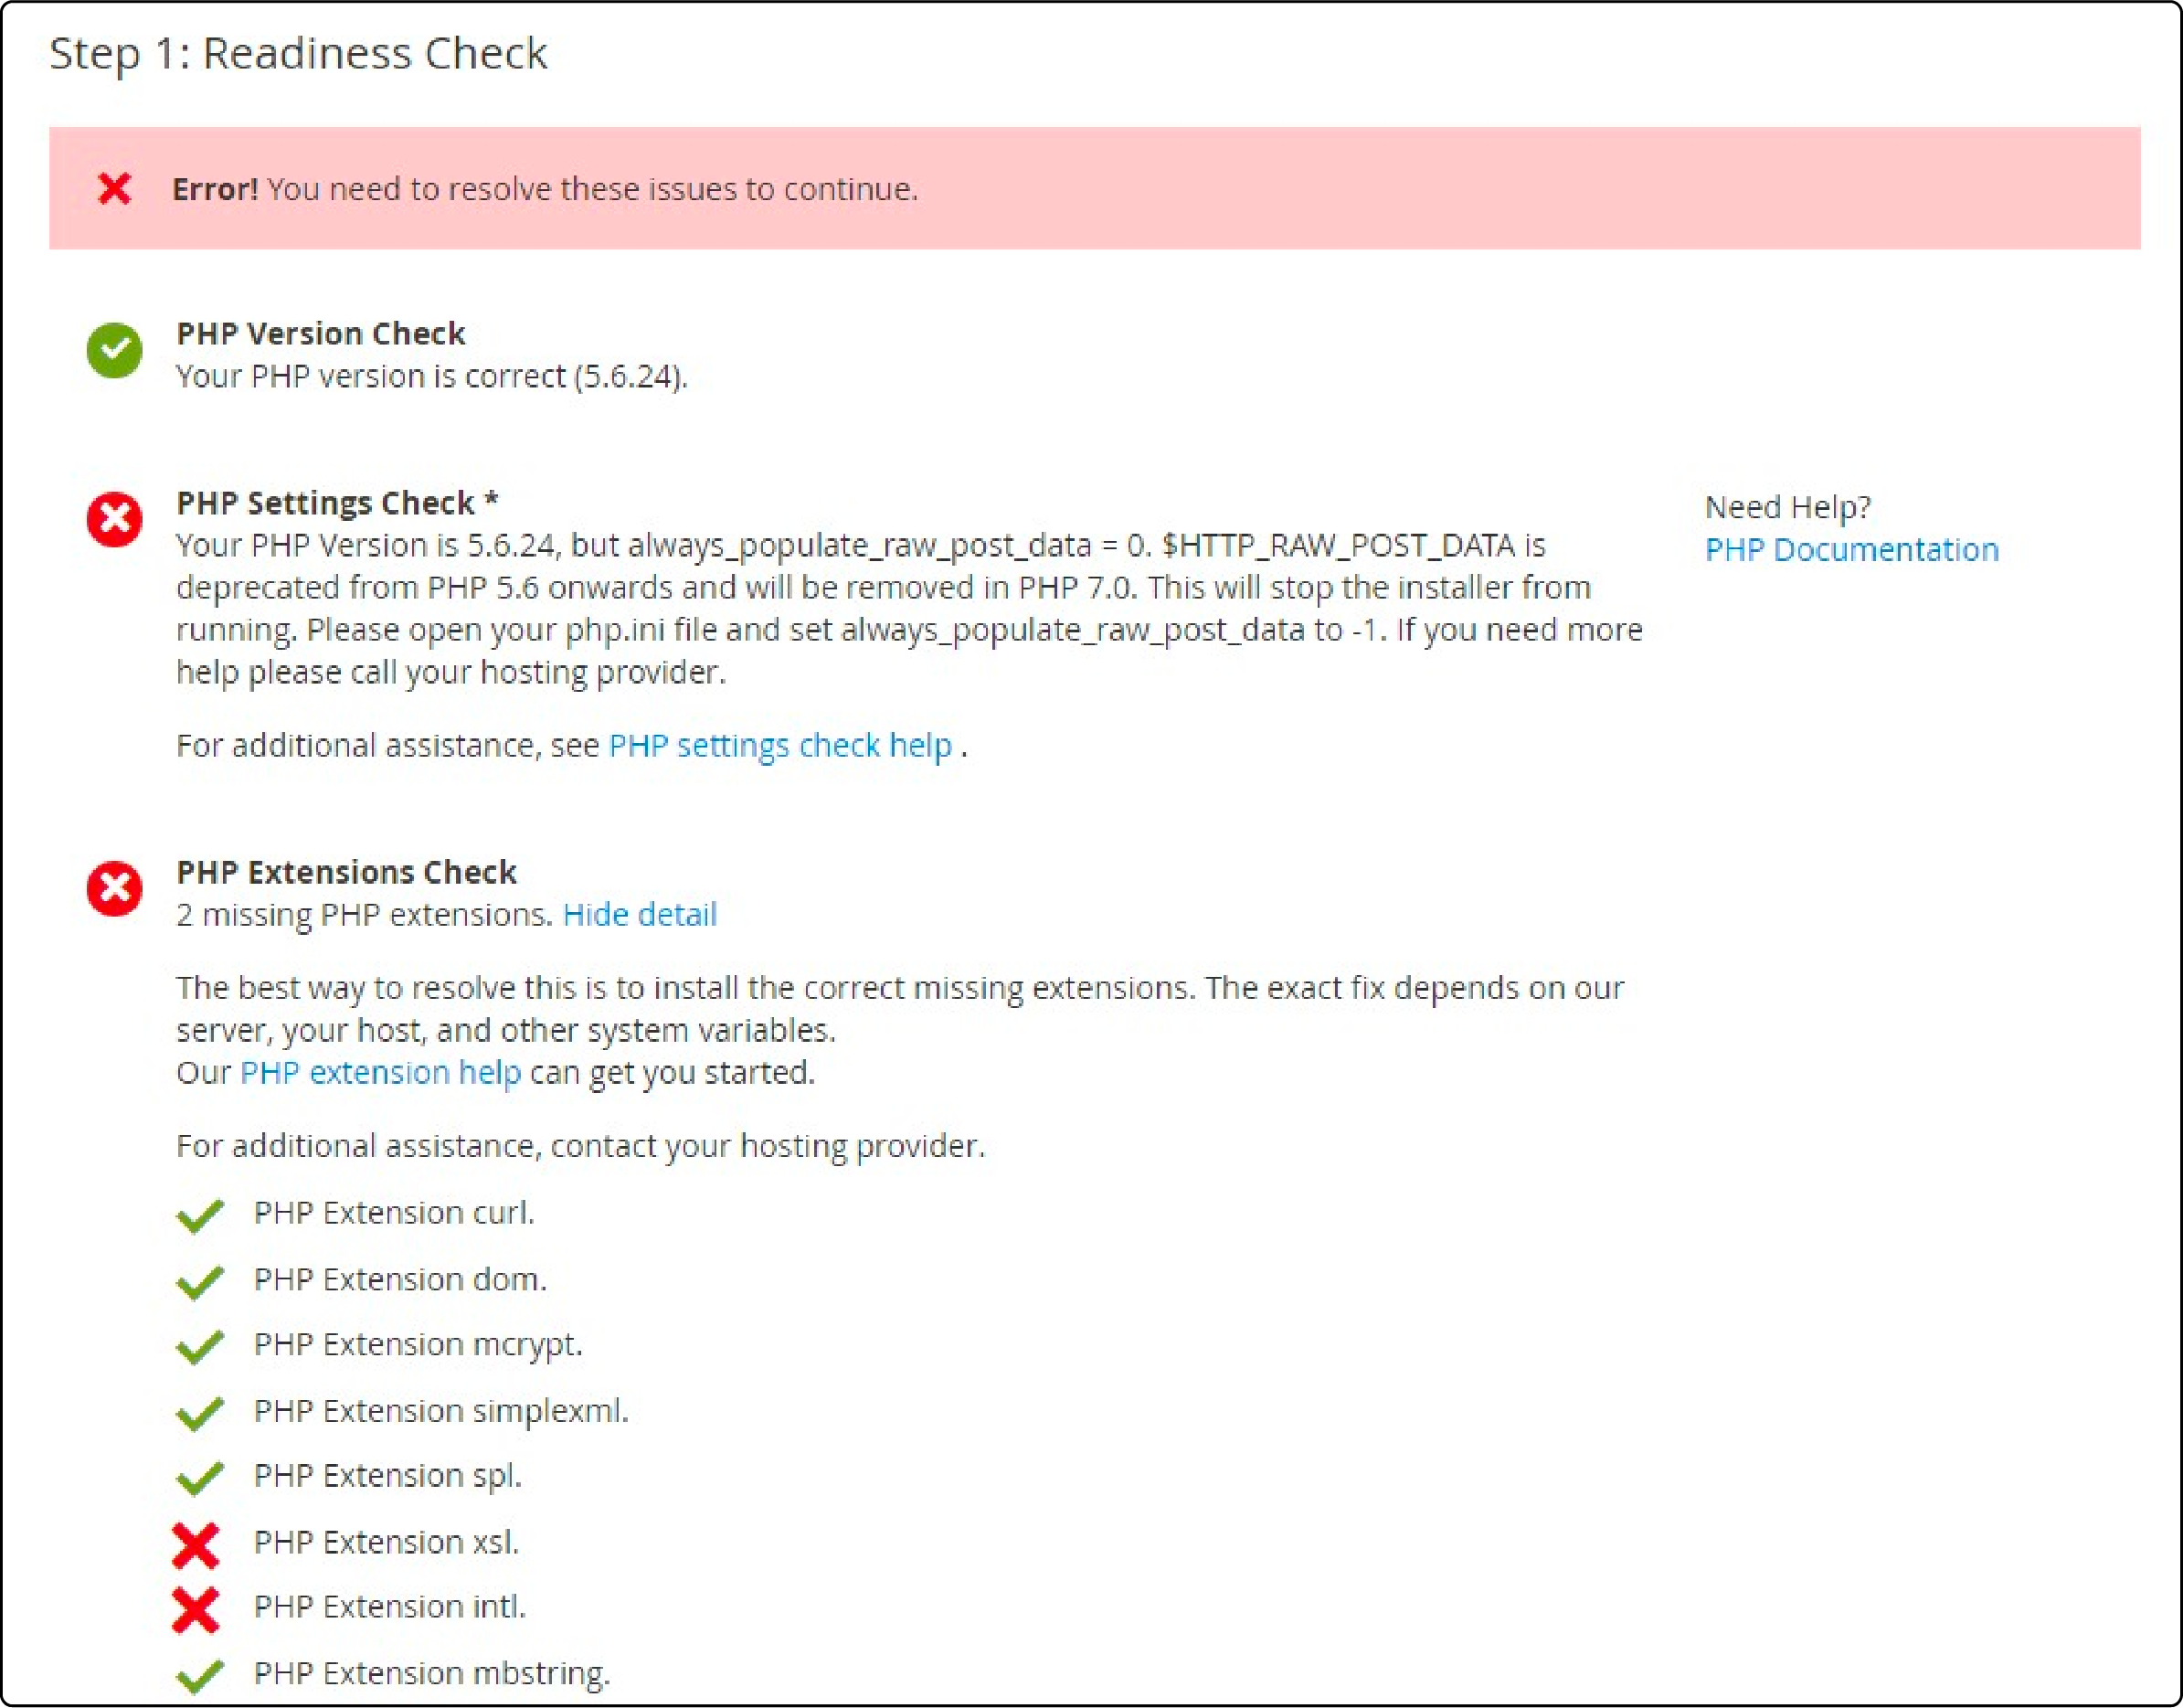
Task: Click 'Error! You need to resolve these issues' message
Action: pyautogui.click(x=545, y=188)
